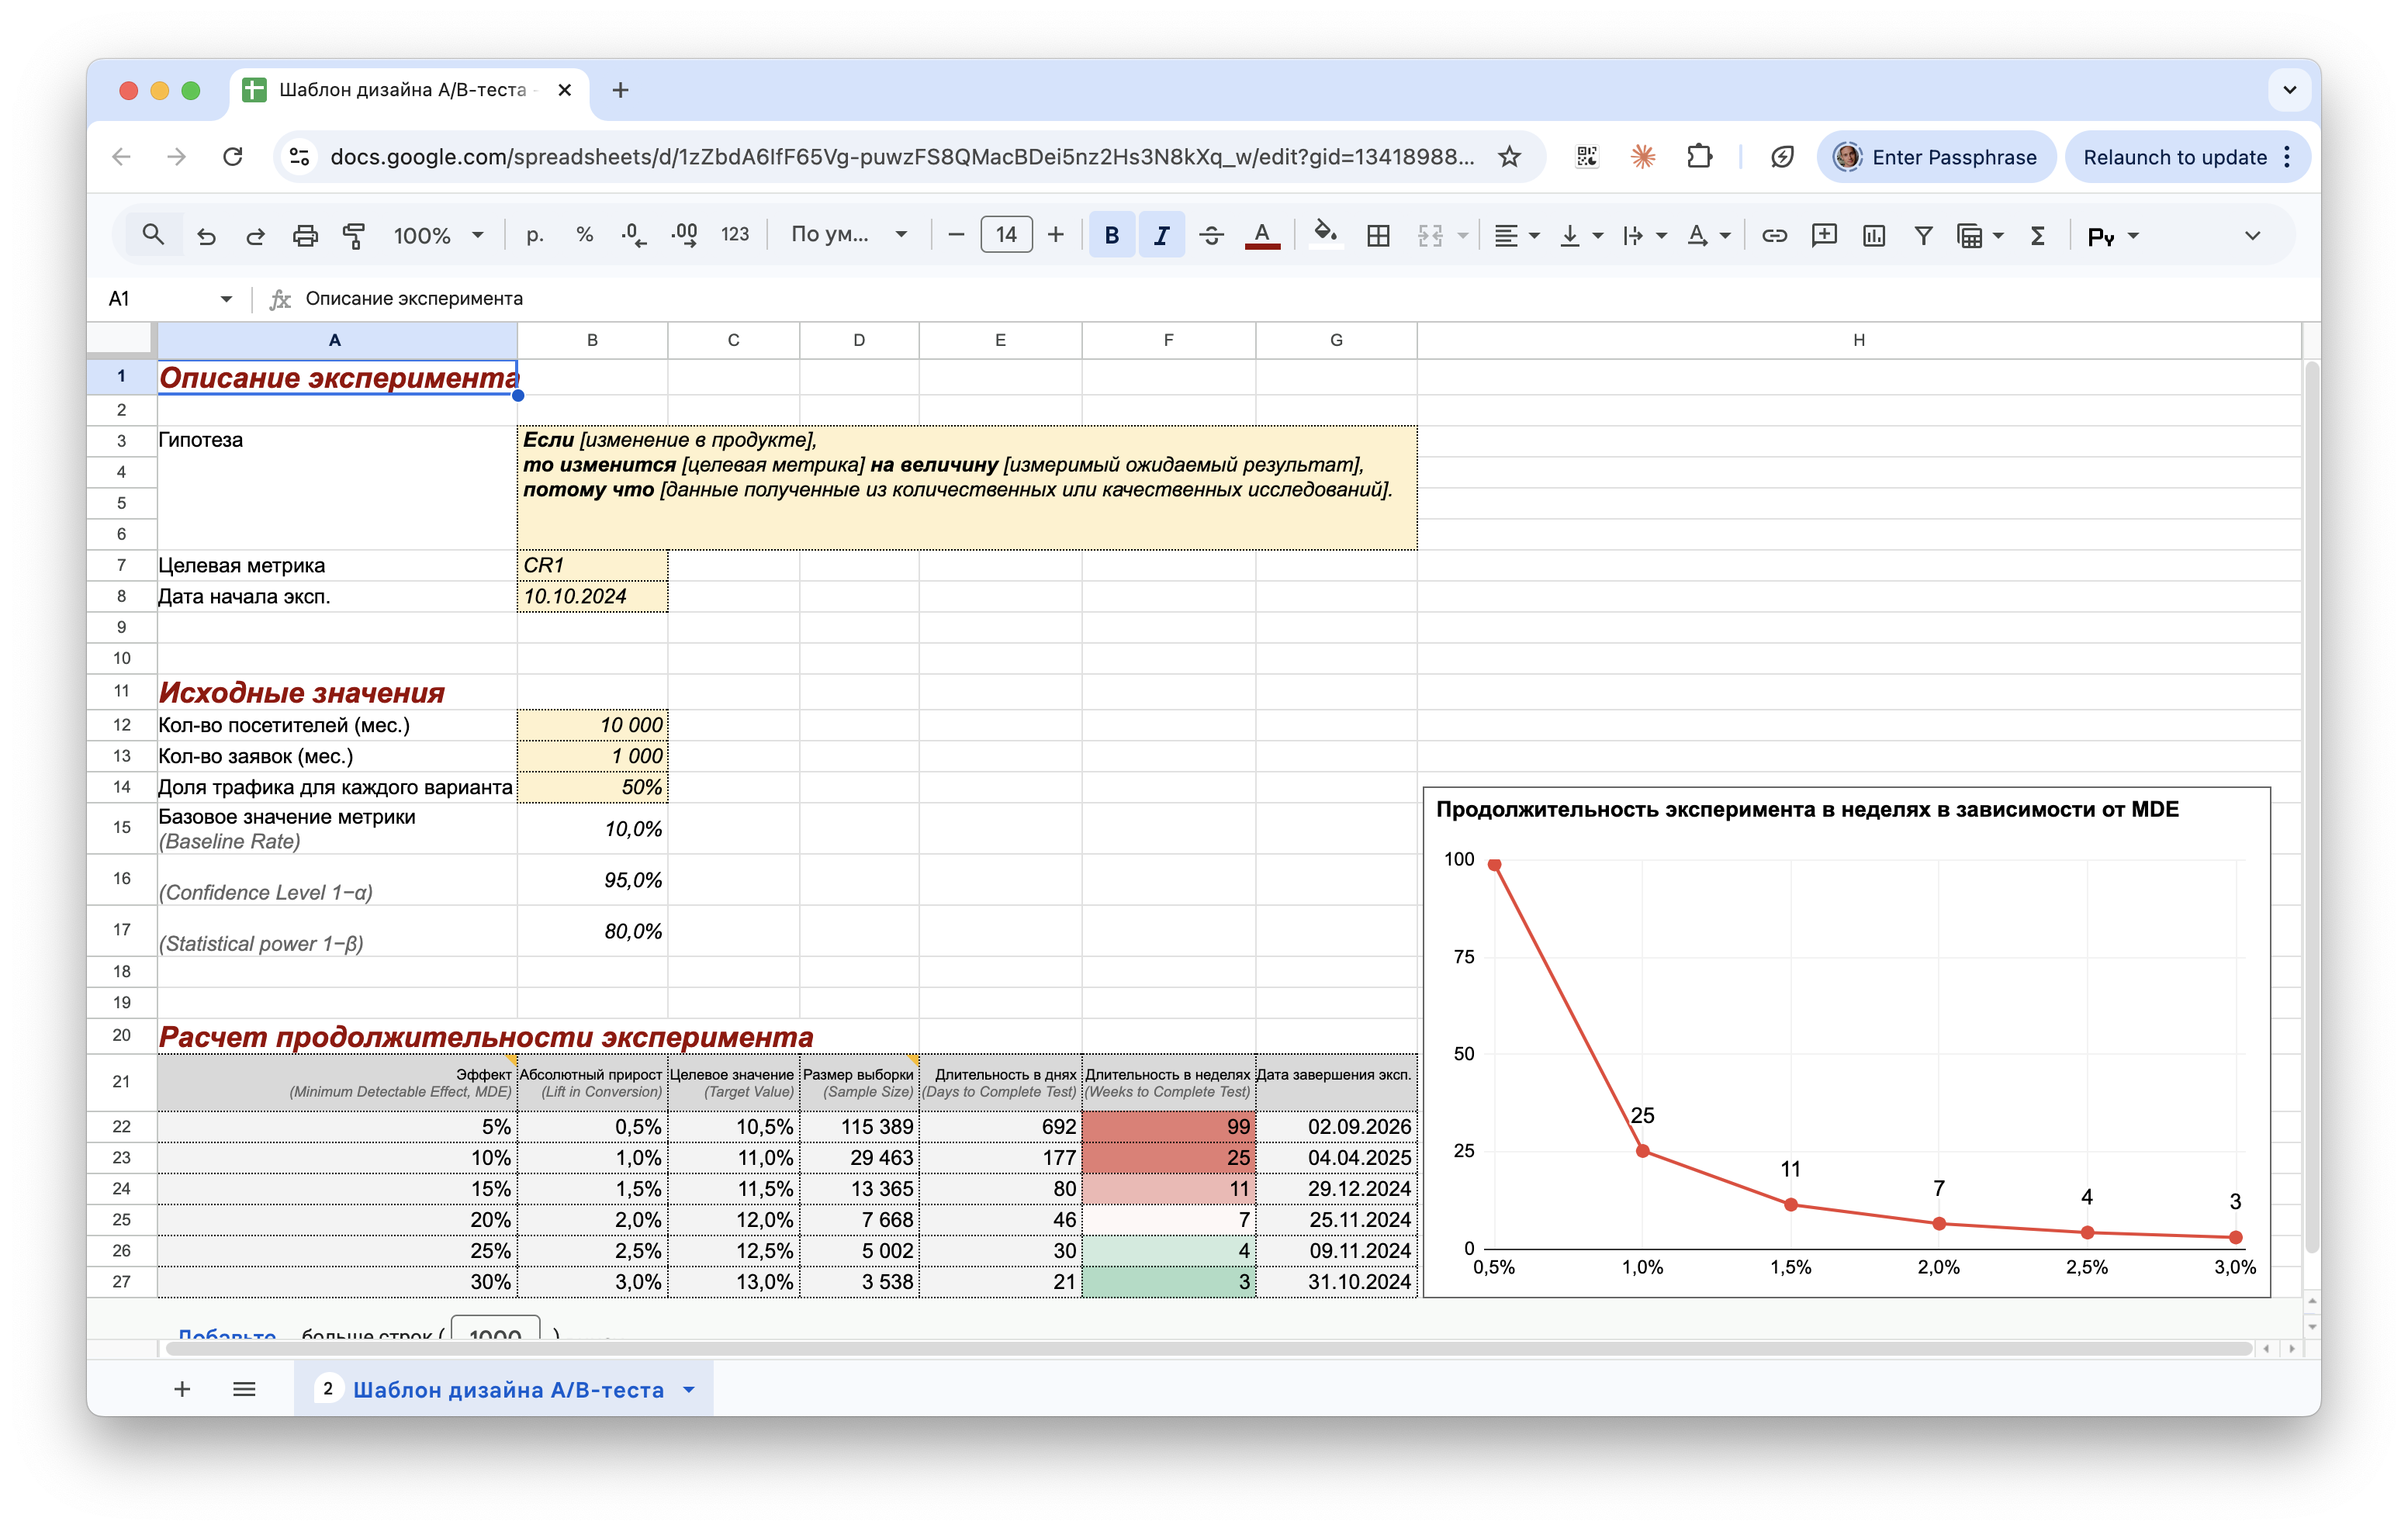
Task: Open the 100% zoom dropdown
Action: click(438, 236)
